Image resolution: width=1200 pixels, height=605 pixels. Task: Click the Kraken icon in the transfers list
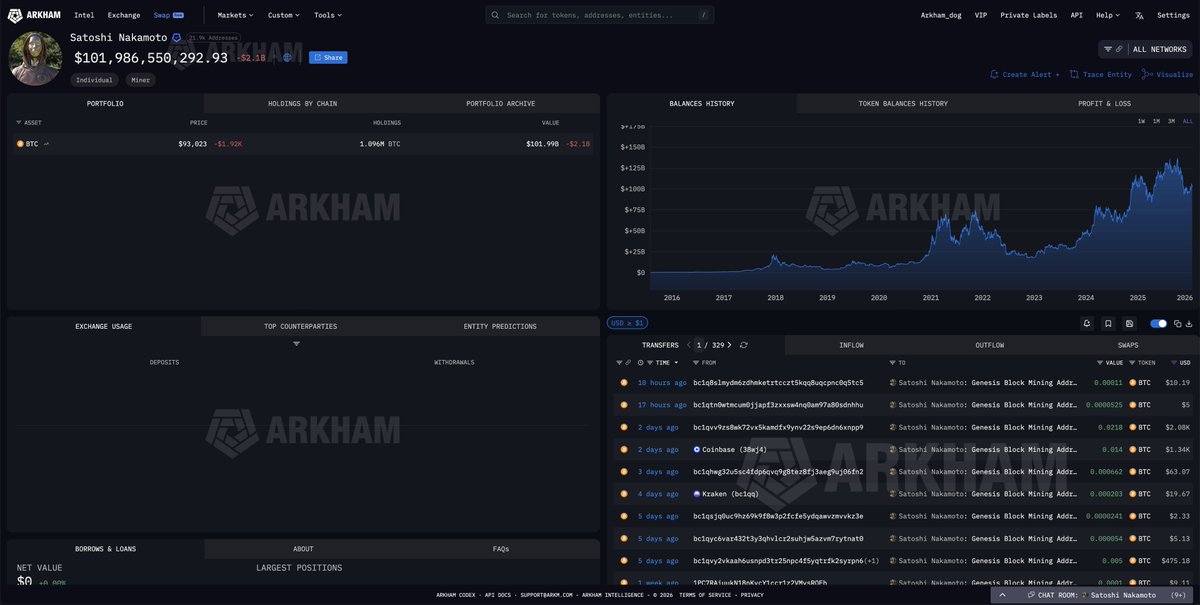coord(697,494)
